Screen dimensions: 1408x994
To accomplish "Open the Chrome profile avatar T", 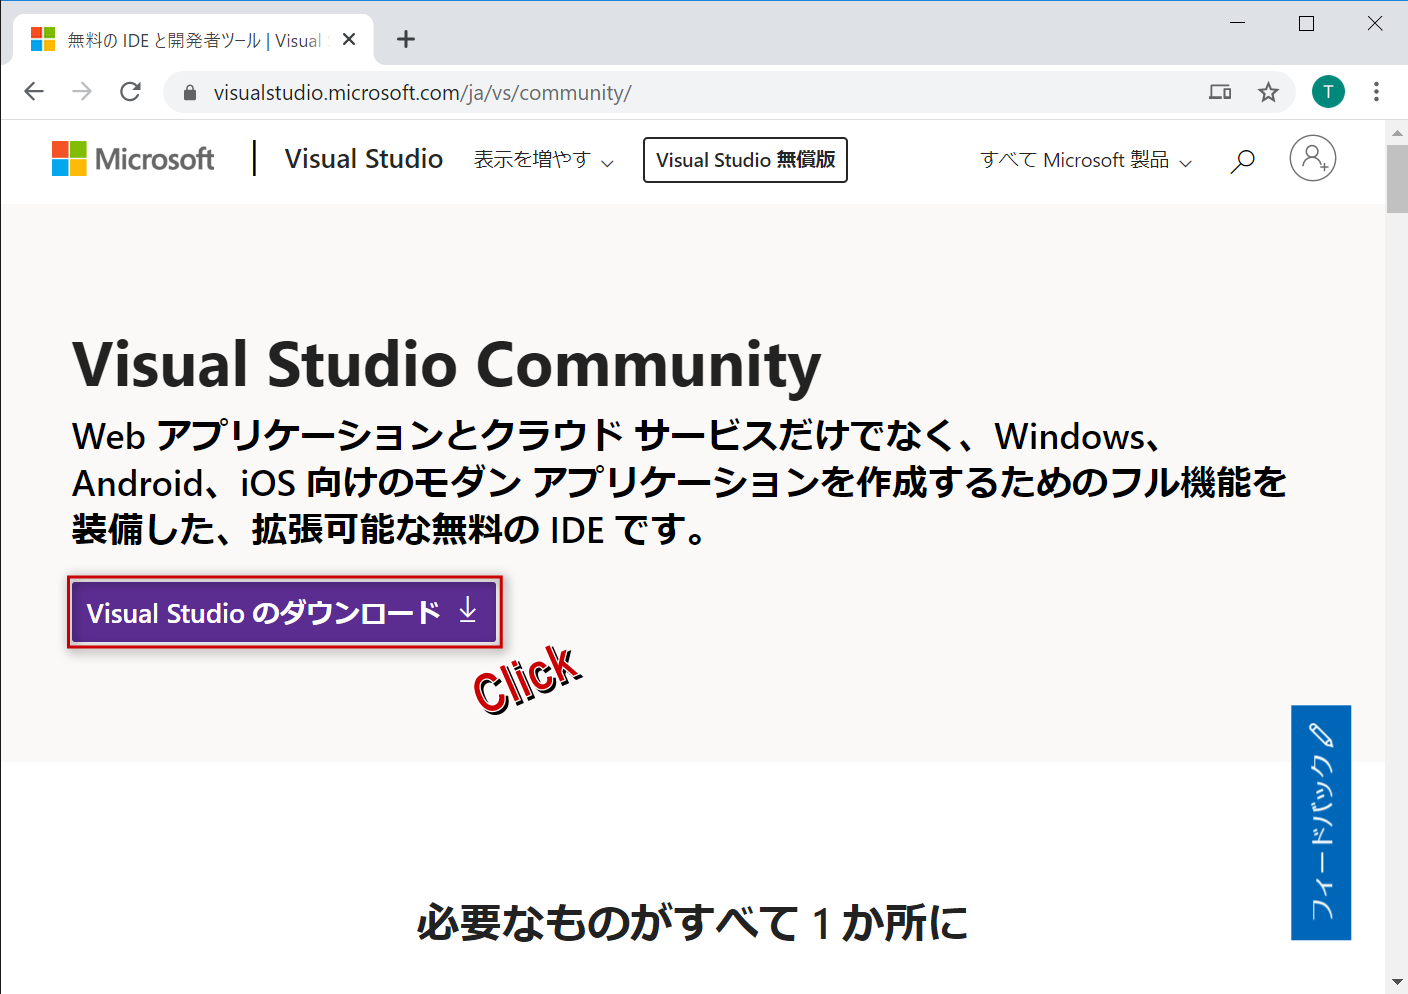I will (x=1328, y=92).
